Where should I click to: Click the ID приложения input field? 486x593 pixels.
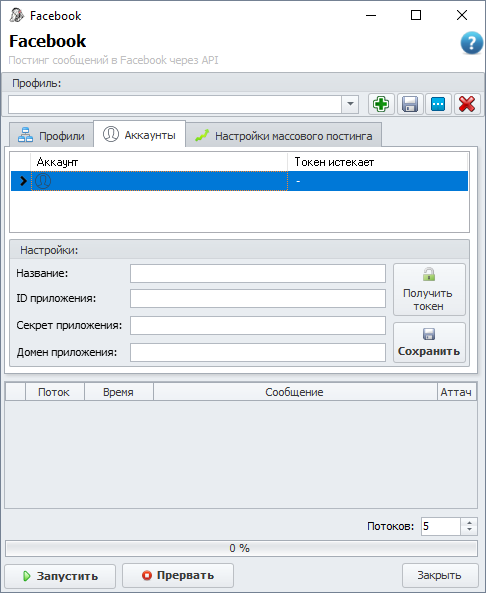coord(258,298)
